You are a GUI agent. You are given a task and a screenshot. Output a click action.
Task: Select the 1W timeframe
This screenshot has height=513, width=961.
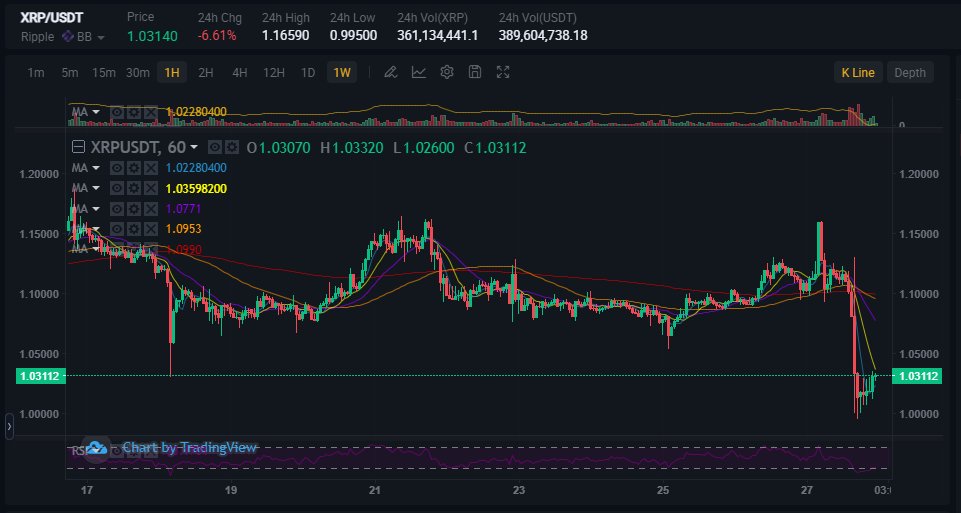341,72
